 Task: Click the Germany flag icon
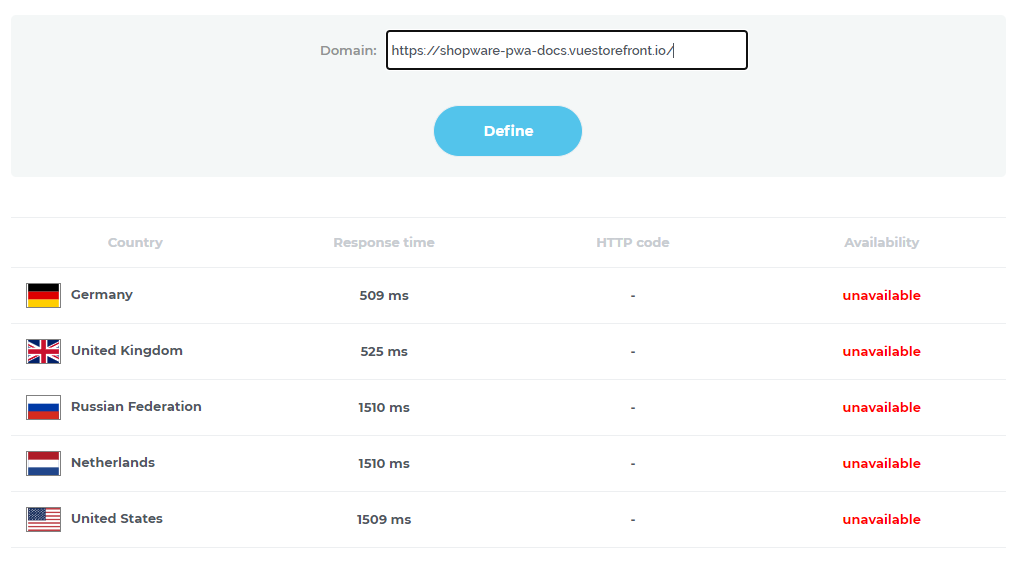click(x=42, y=295)
